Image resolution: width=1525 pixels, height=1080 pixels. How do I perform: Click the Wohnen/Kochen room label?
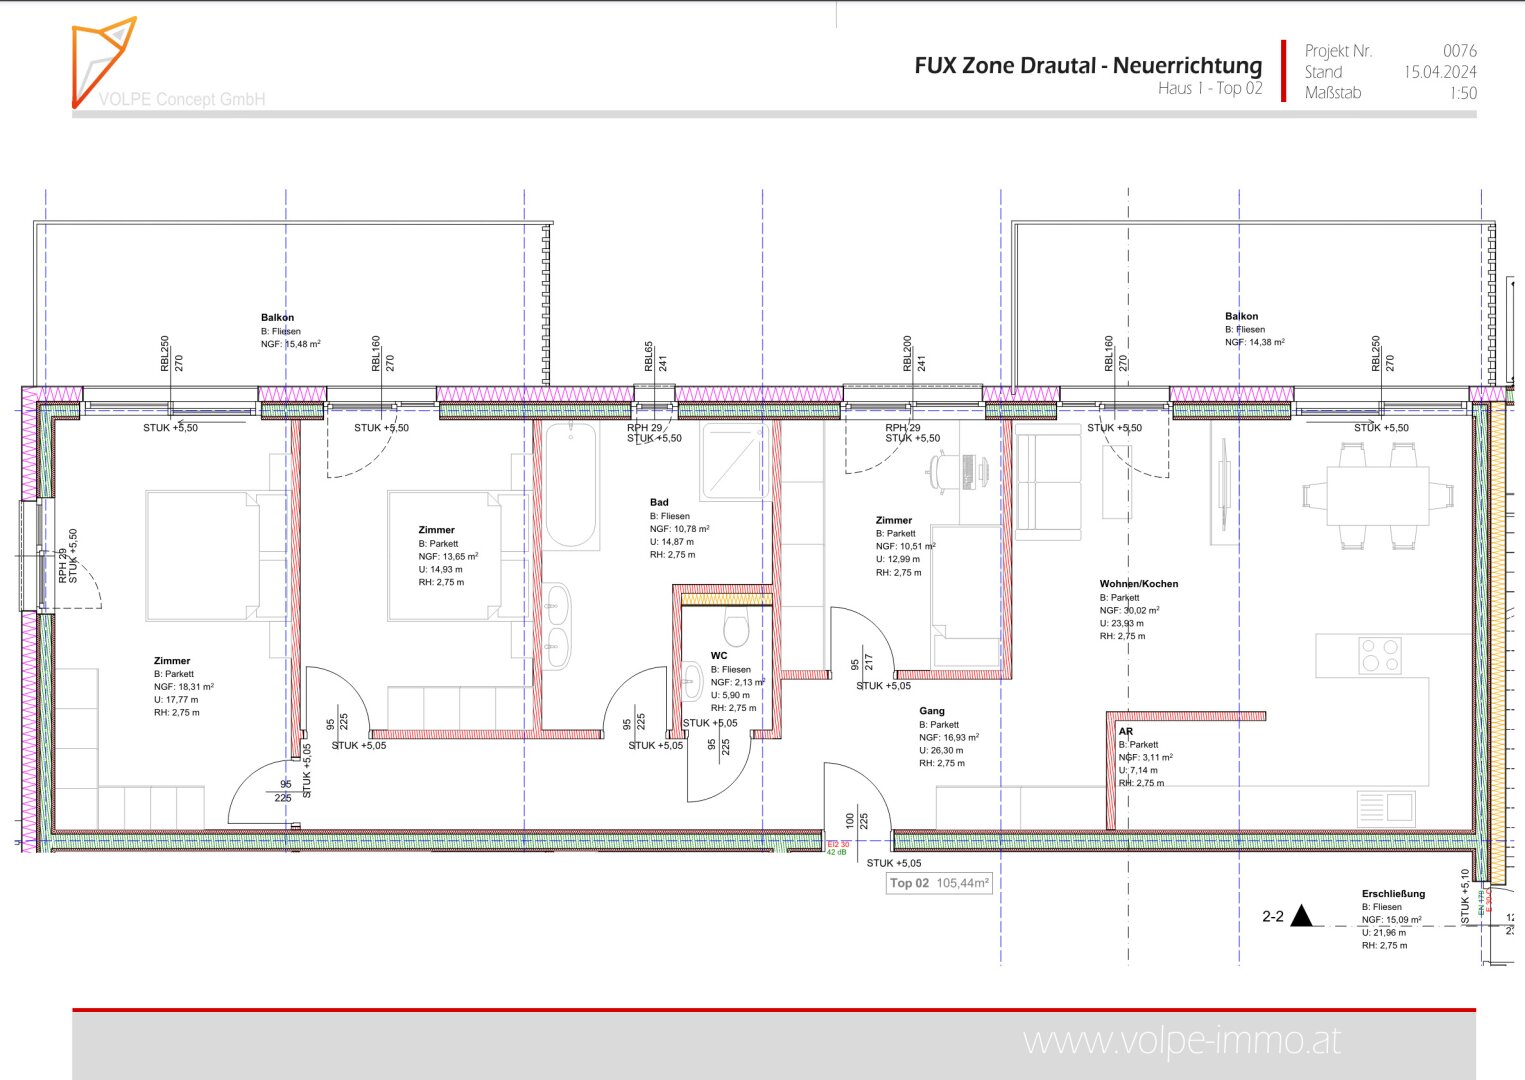tap(1139, 583)
